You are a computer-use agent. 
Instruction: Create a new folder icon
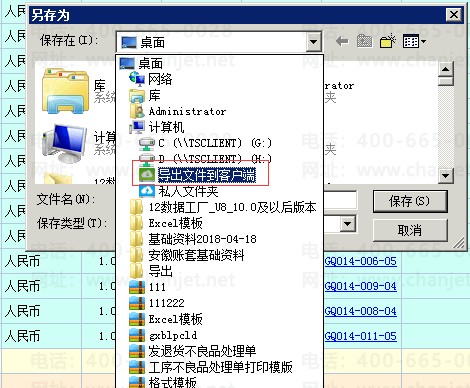pyautogui.click(x=388, y=41)
